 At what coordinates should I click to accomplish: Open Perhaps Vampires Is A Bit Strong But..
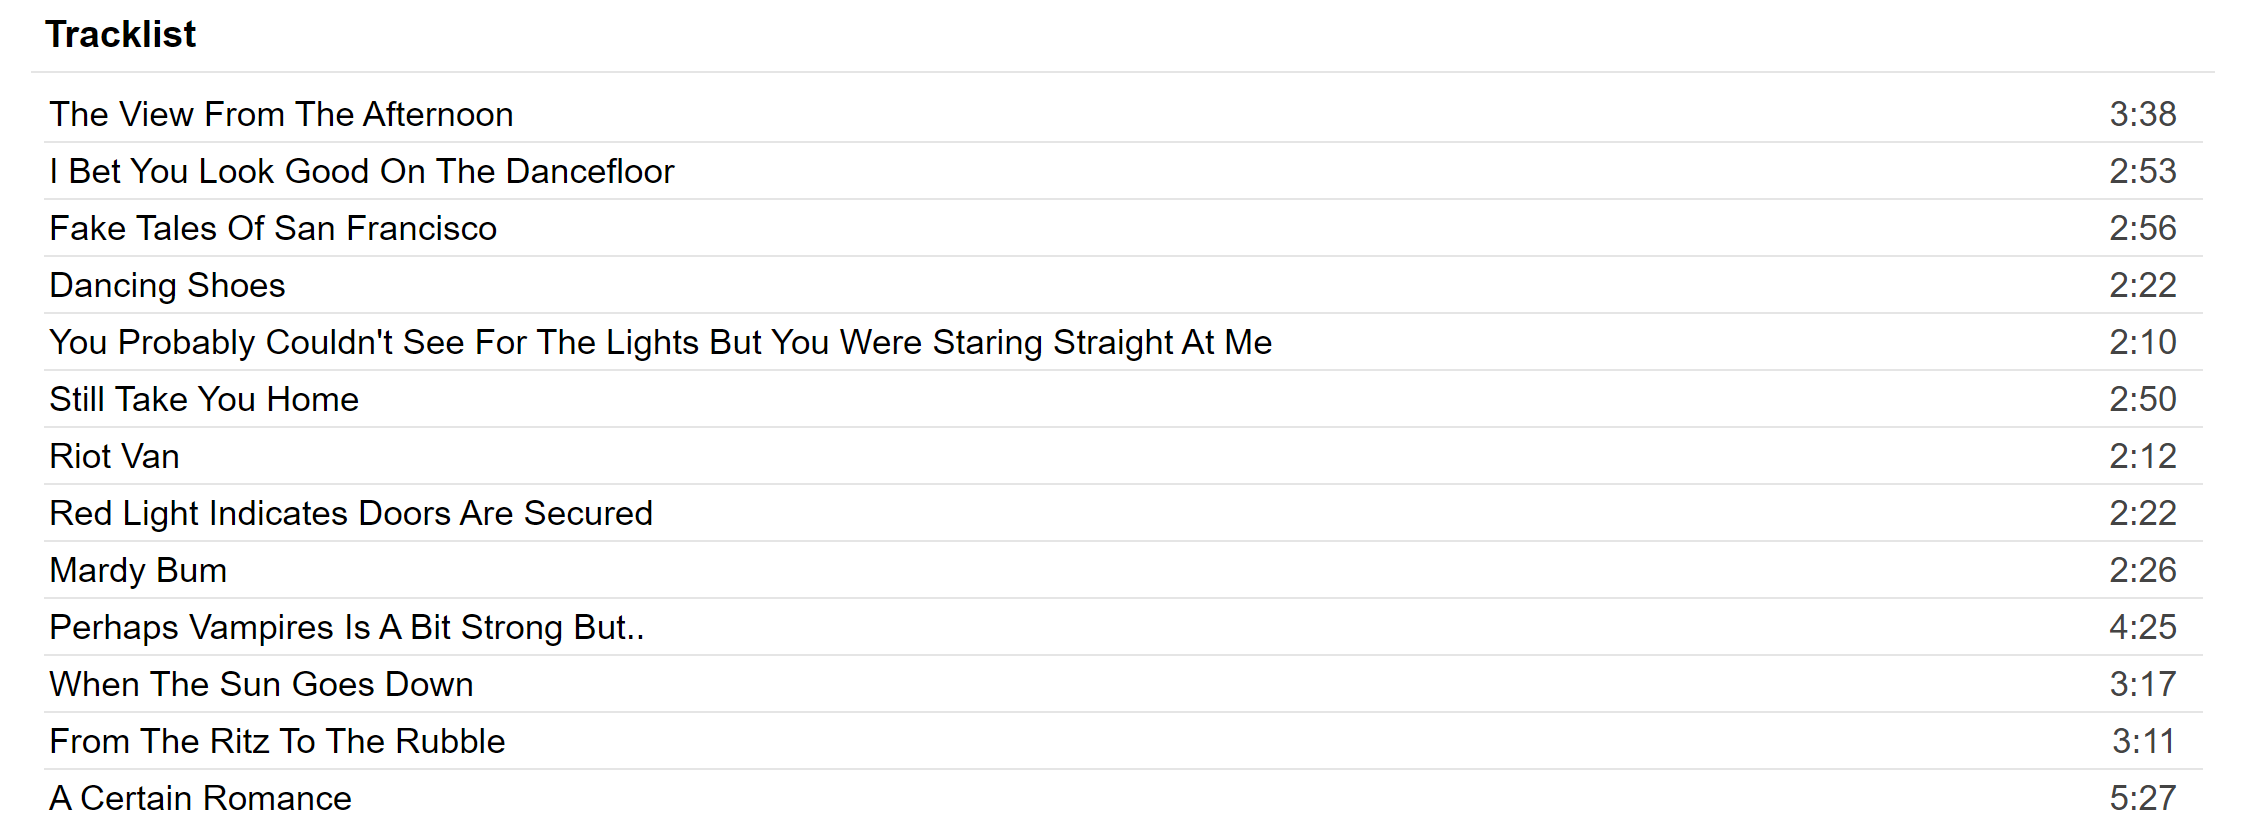point(347,627)
